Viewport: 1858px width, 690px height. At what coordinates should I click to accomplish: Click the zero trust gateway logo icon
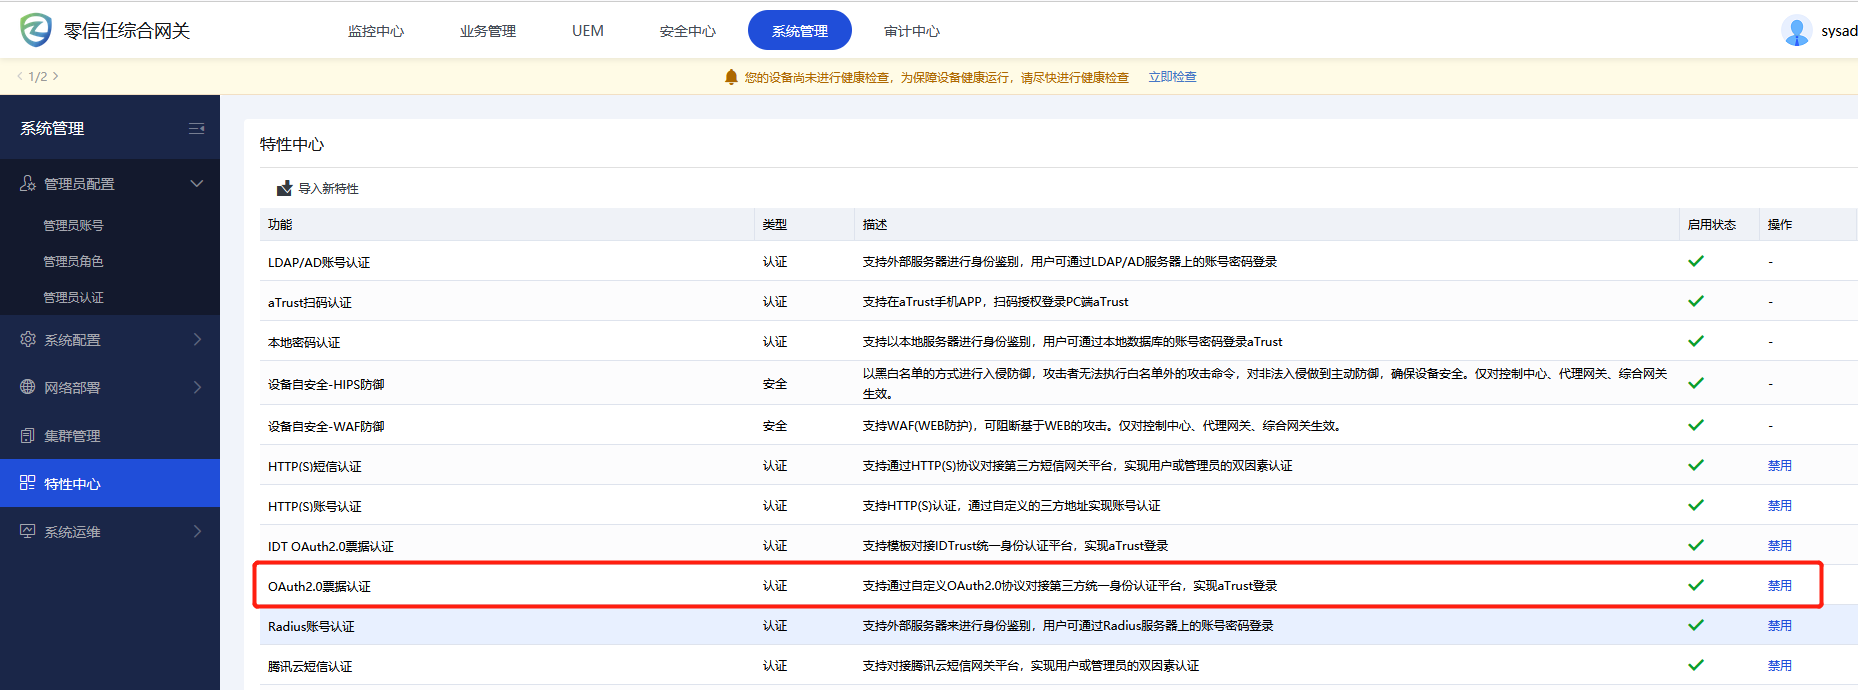(36, 30)
